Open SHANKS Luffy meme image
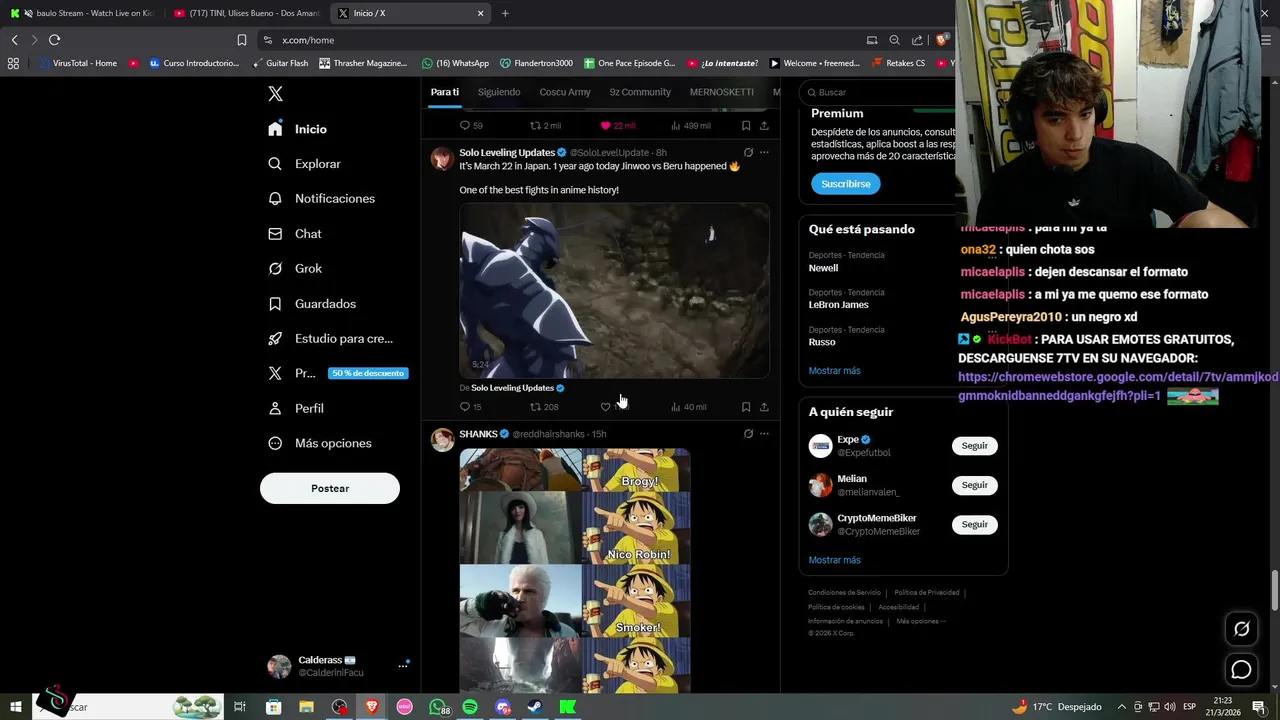 [x=575, y=570]
